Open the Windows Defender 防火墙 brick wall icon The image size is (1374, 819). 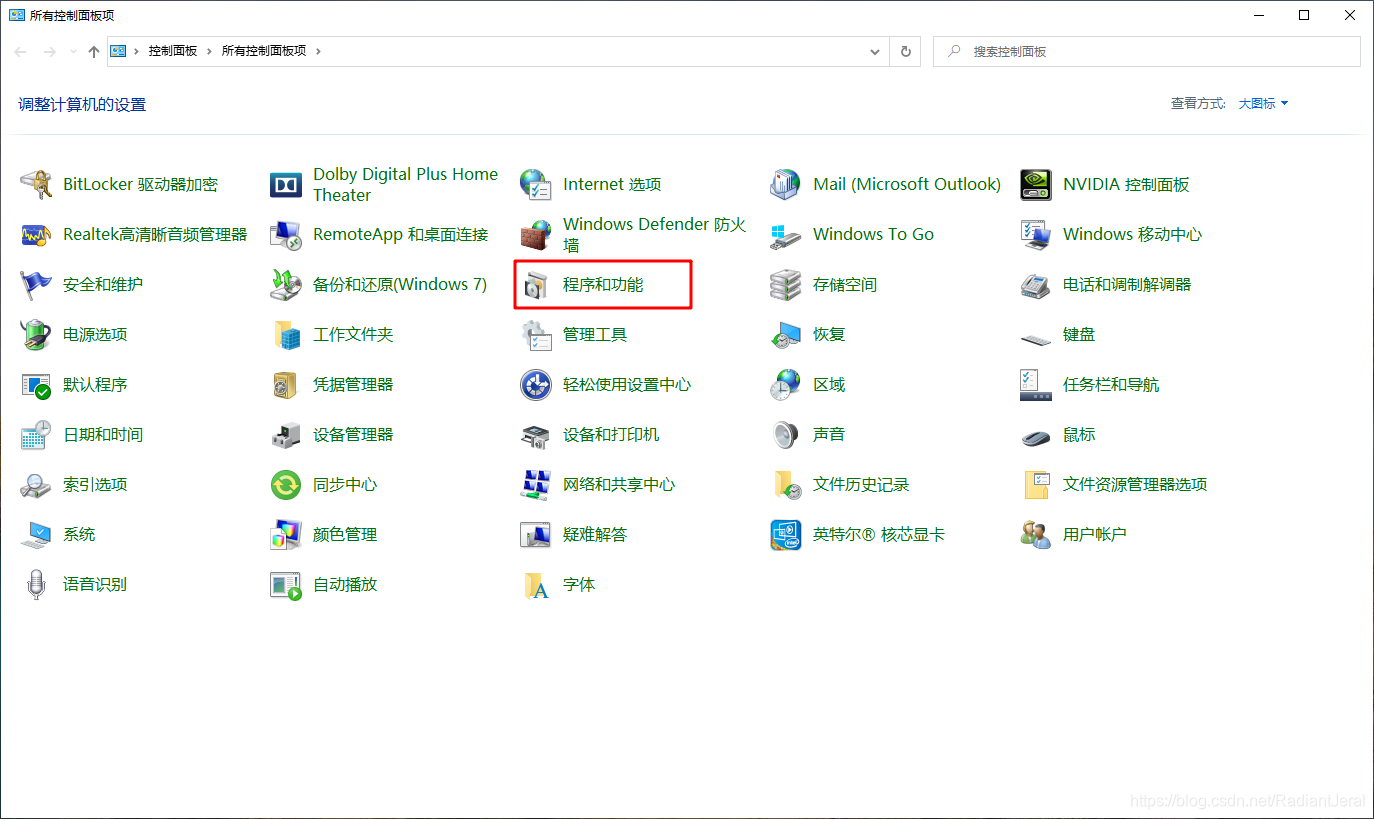pos(536,234)
